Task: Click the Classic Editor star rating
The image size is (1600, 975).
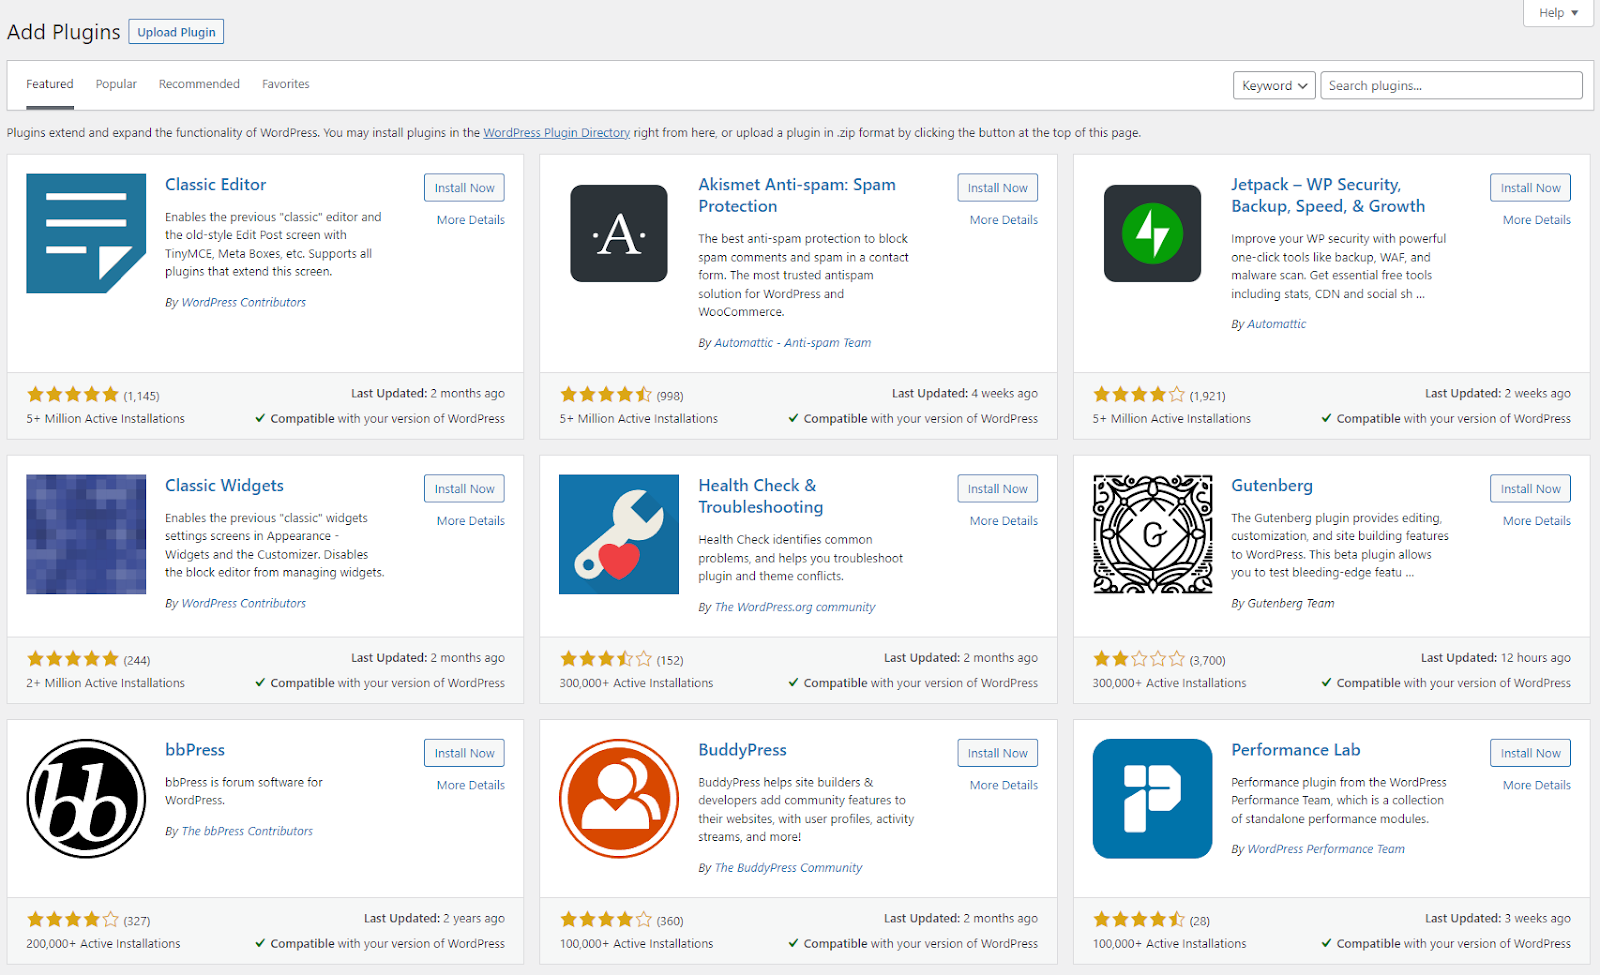Action: coord(73,395)
